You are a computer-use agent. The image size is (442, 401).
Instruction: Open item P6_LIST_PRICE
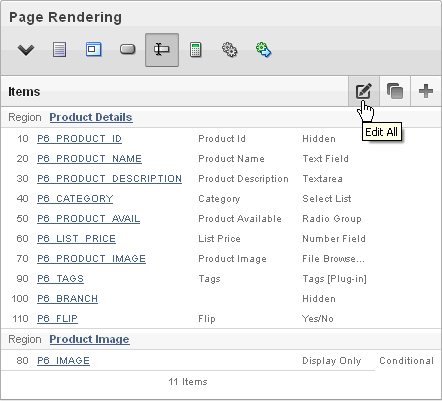point(76,239)
